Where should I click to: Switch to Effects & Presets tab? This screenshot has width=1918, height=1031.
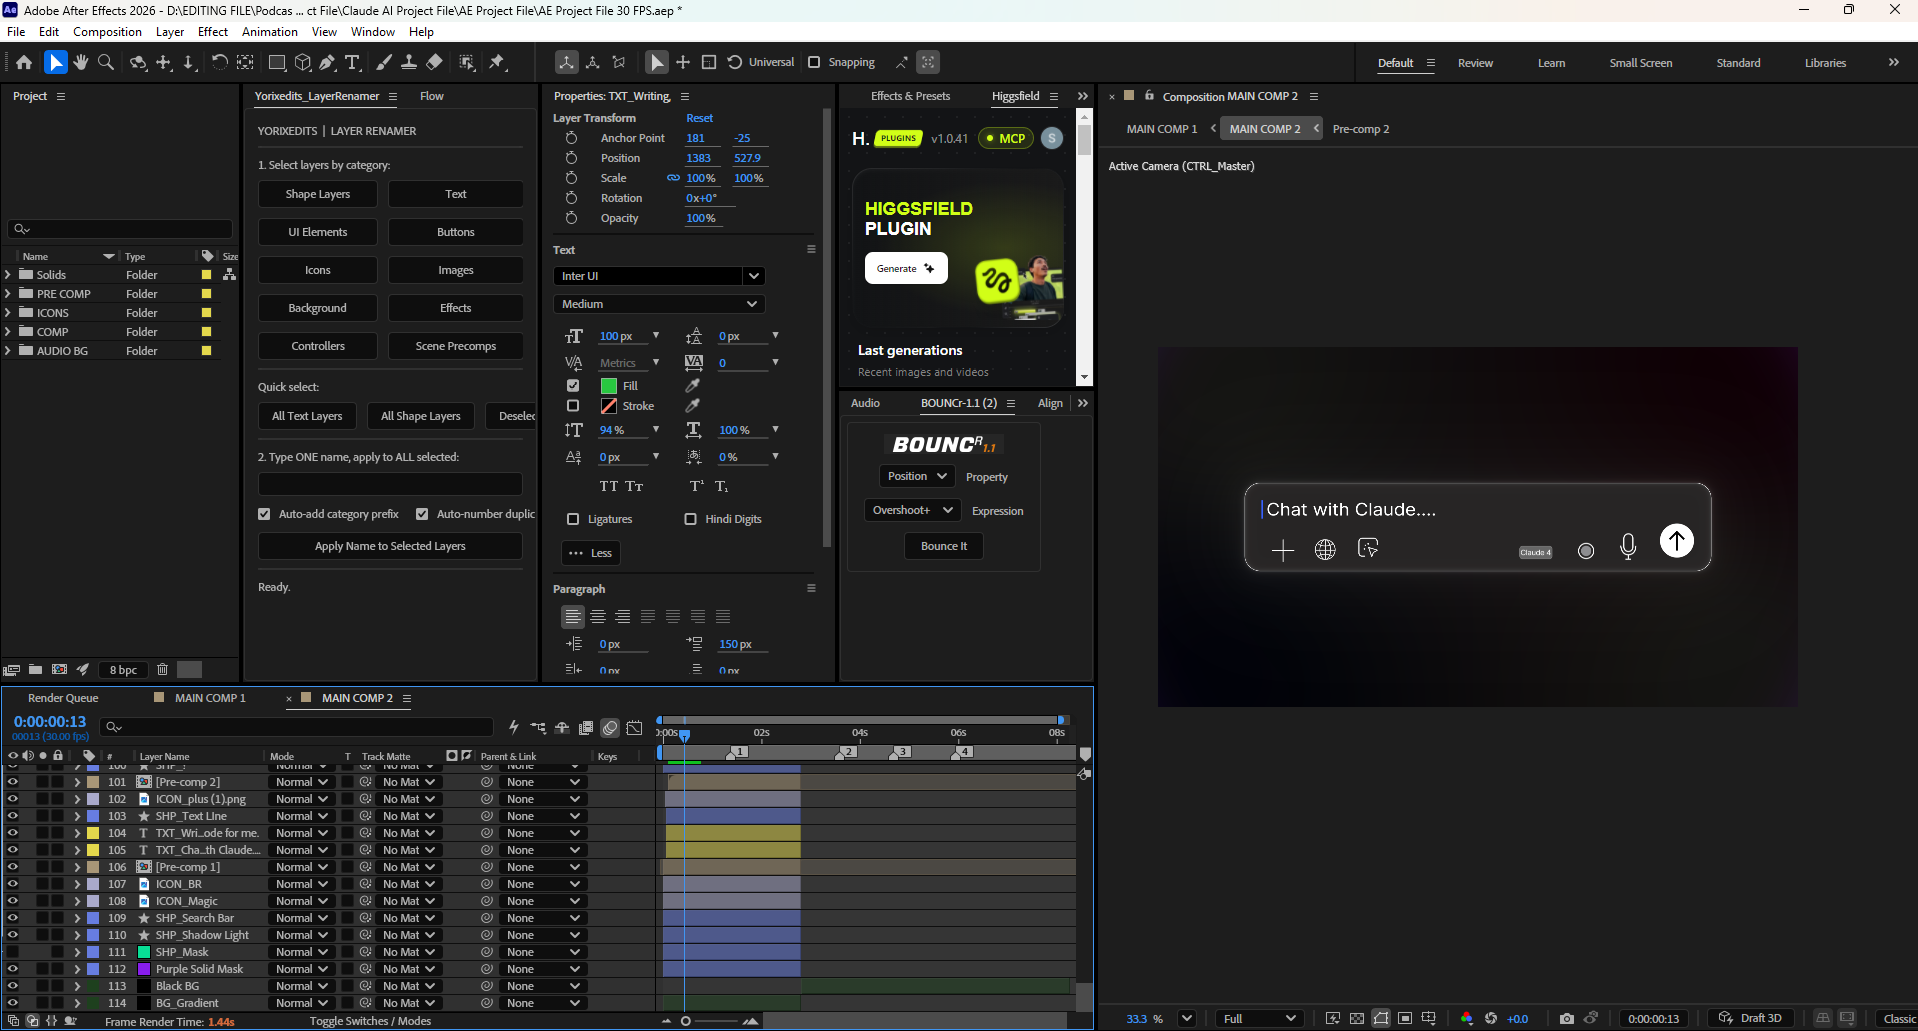click(910, 96)
